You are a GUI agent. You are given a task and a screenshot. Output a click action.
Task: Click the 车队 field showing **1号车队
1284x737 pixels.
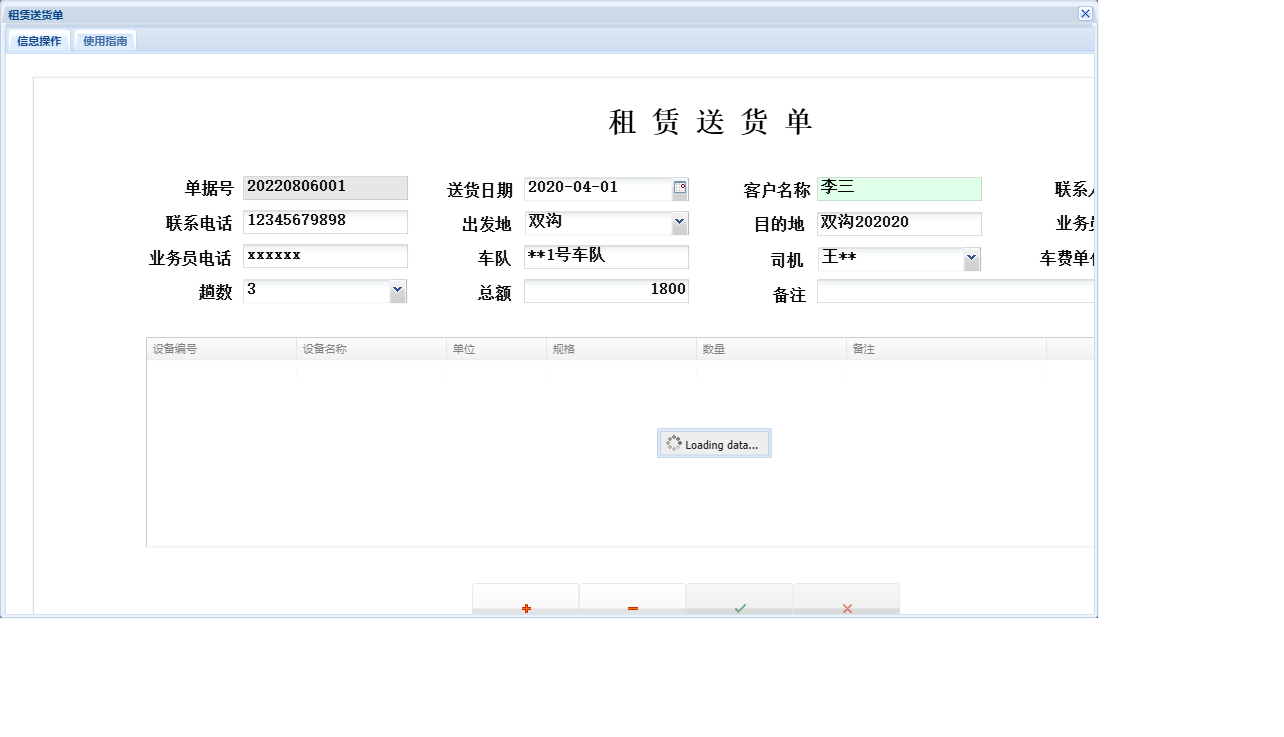click(x=606, y=256)
